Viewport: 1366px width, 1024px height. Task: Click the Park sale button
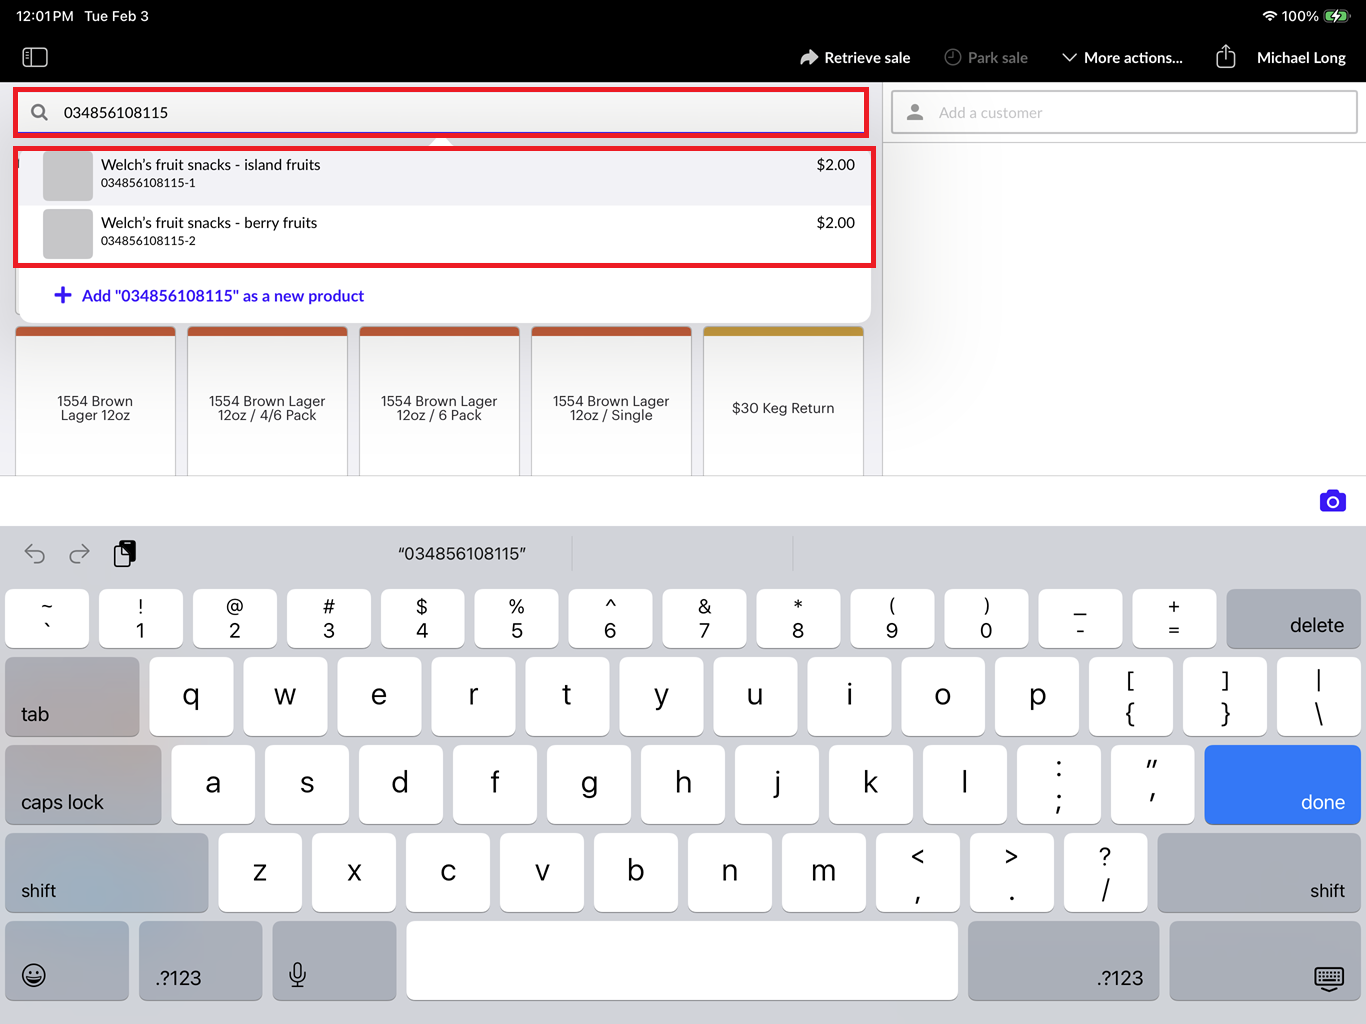coord(986,58)
